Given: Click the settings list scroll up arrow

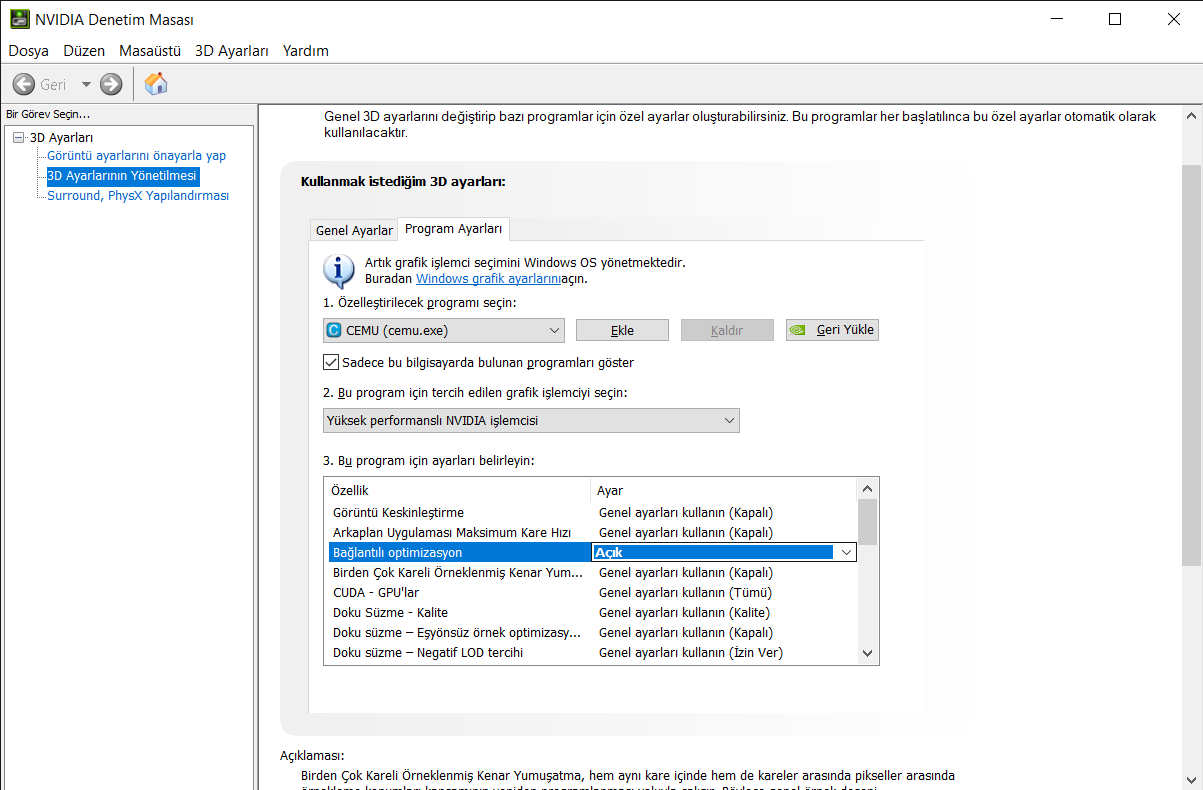Looking at the screenshot, I should pyautogui.click(x=867, y=489).
